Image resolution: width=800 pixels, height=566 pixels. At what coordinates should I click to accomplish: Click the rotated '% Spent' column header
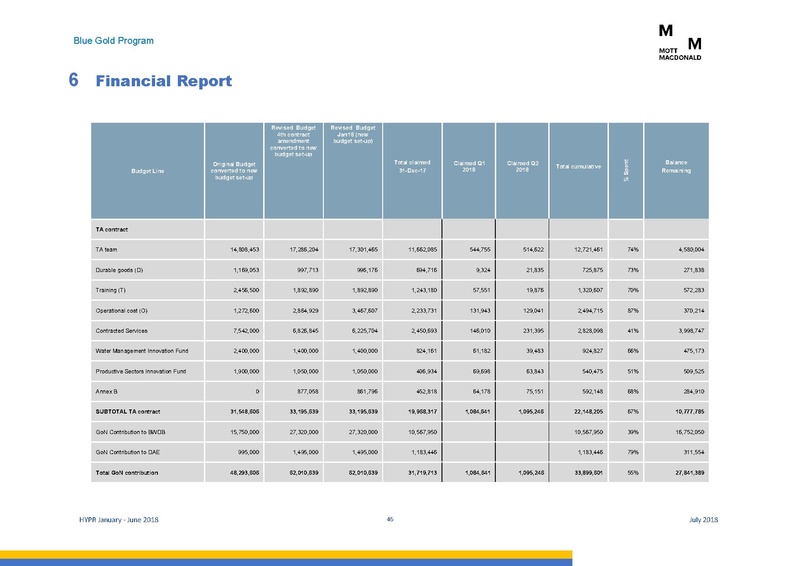(x=626, y=170)
